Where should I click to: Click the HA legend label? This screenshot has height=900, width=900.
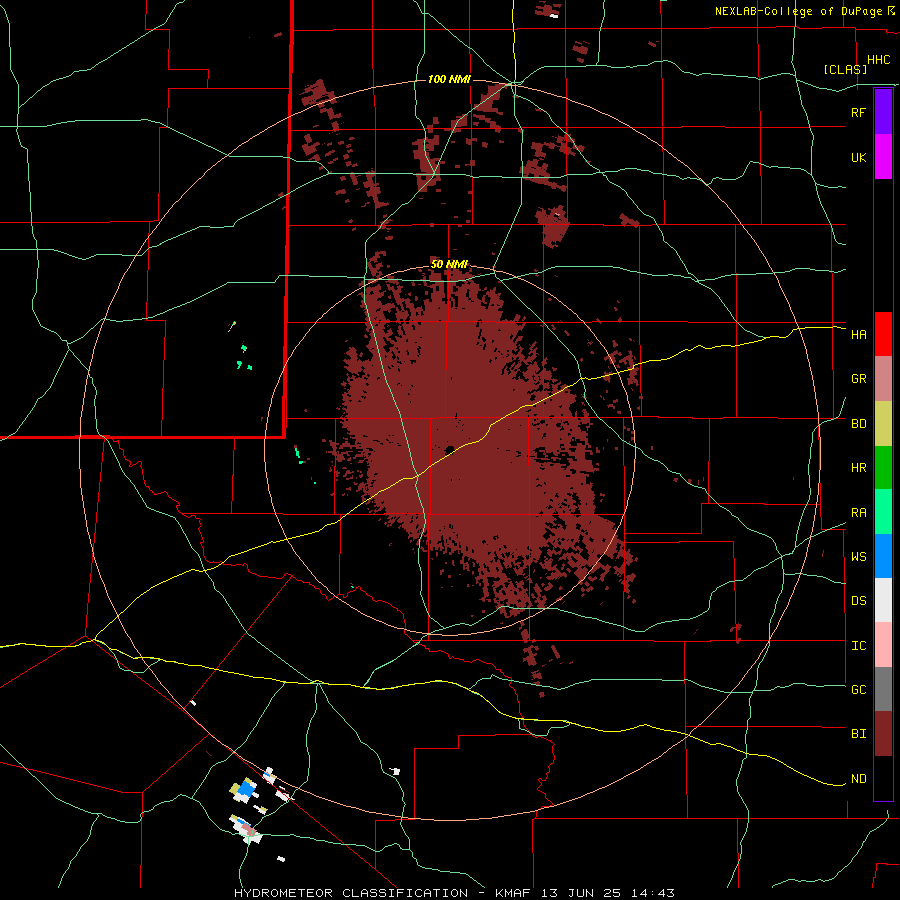858,335
